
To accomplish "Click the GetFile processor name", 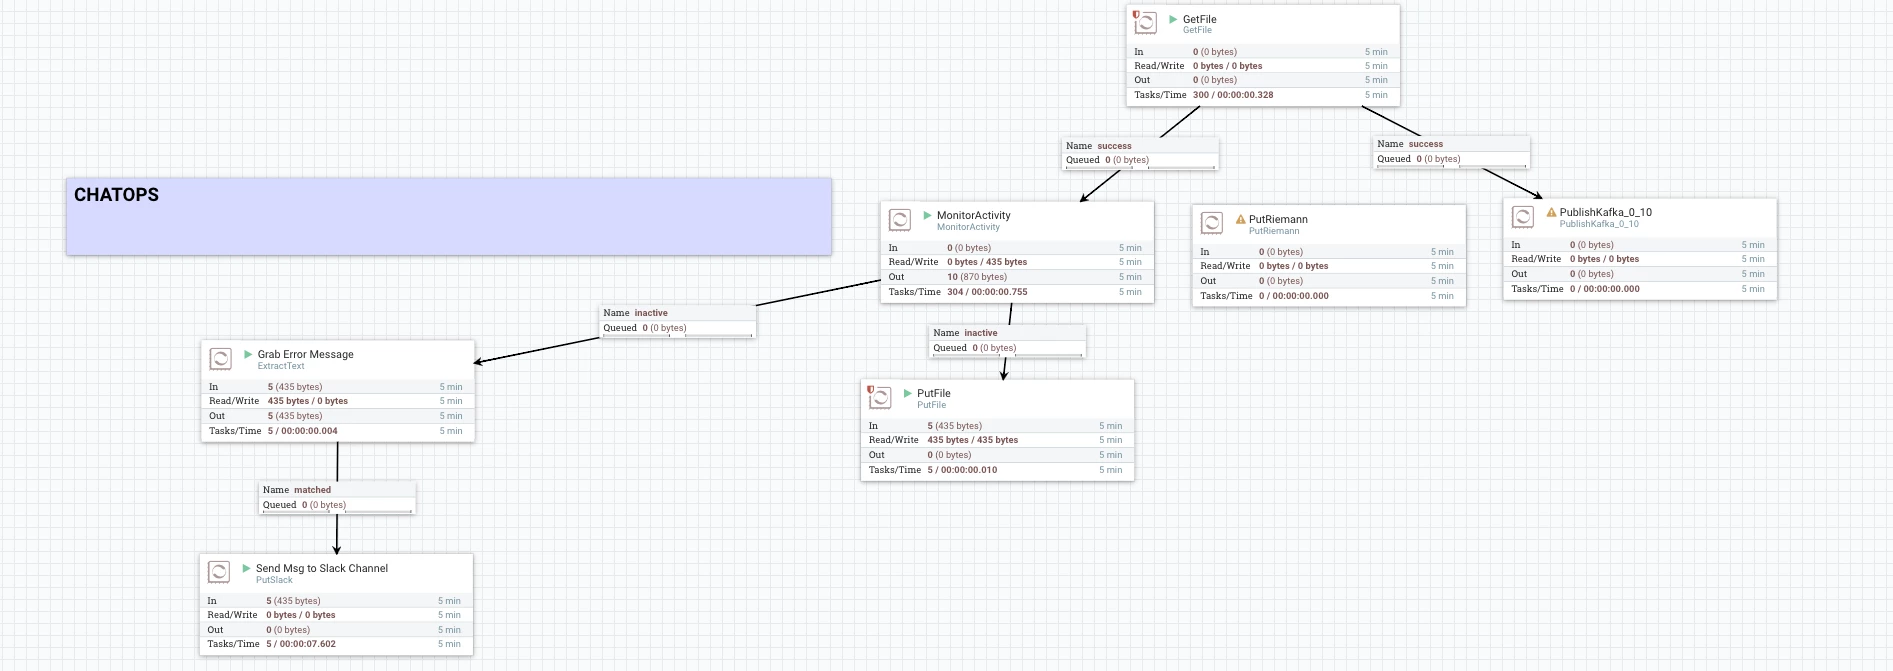I will (1199, 19).
